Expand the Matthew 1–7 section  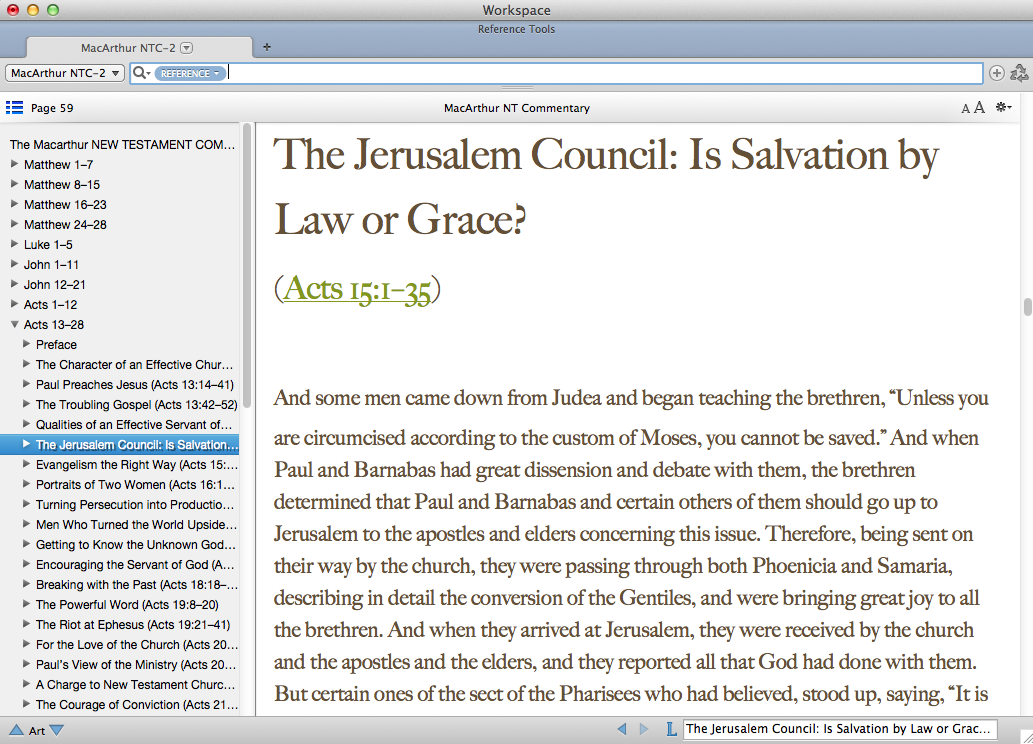14,164
